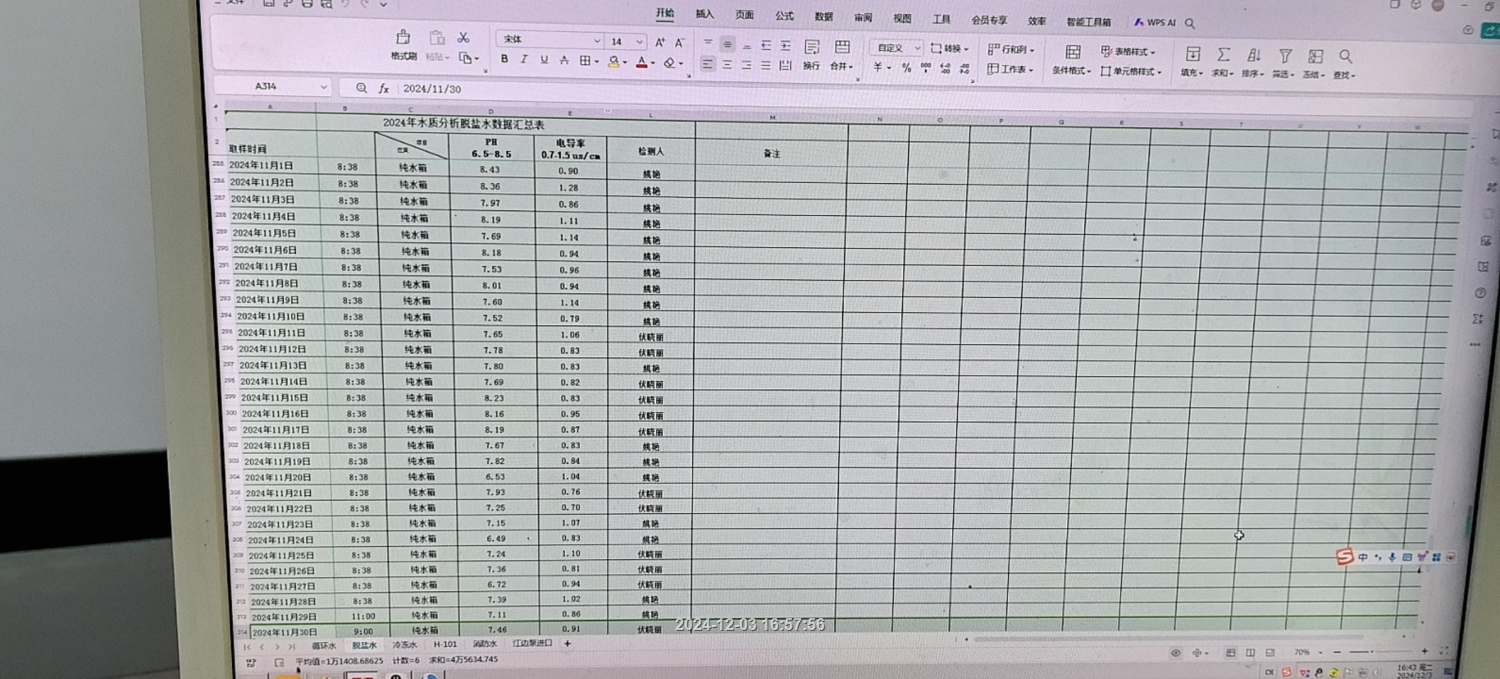Switch to the 数据 Data tab
This screenshot has width=1500, height=679.
point(823,17)
